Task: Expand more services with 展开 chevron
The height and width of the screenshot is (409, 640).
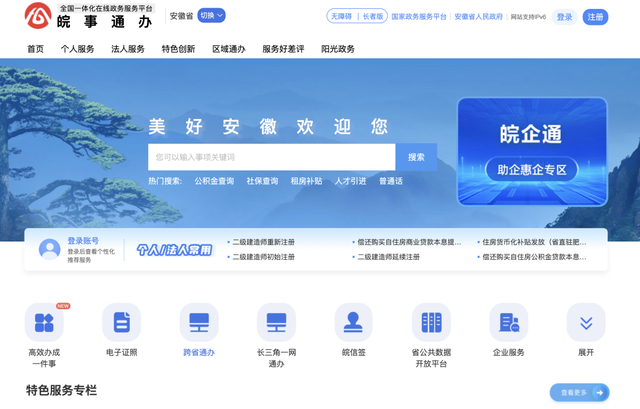Action: tap(586, 322)
